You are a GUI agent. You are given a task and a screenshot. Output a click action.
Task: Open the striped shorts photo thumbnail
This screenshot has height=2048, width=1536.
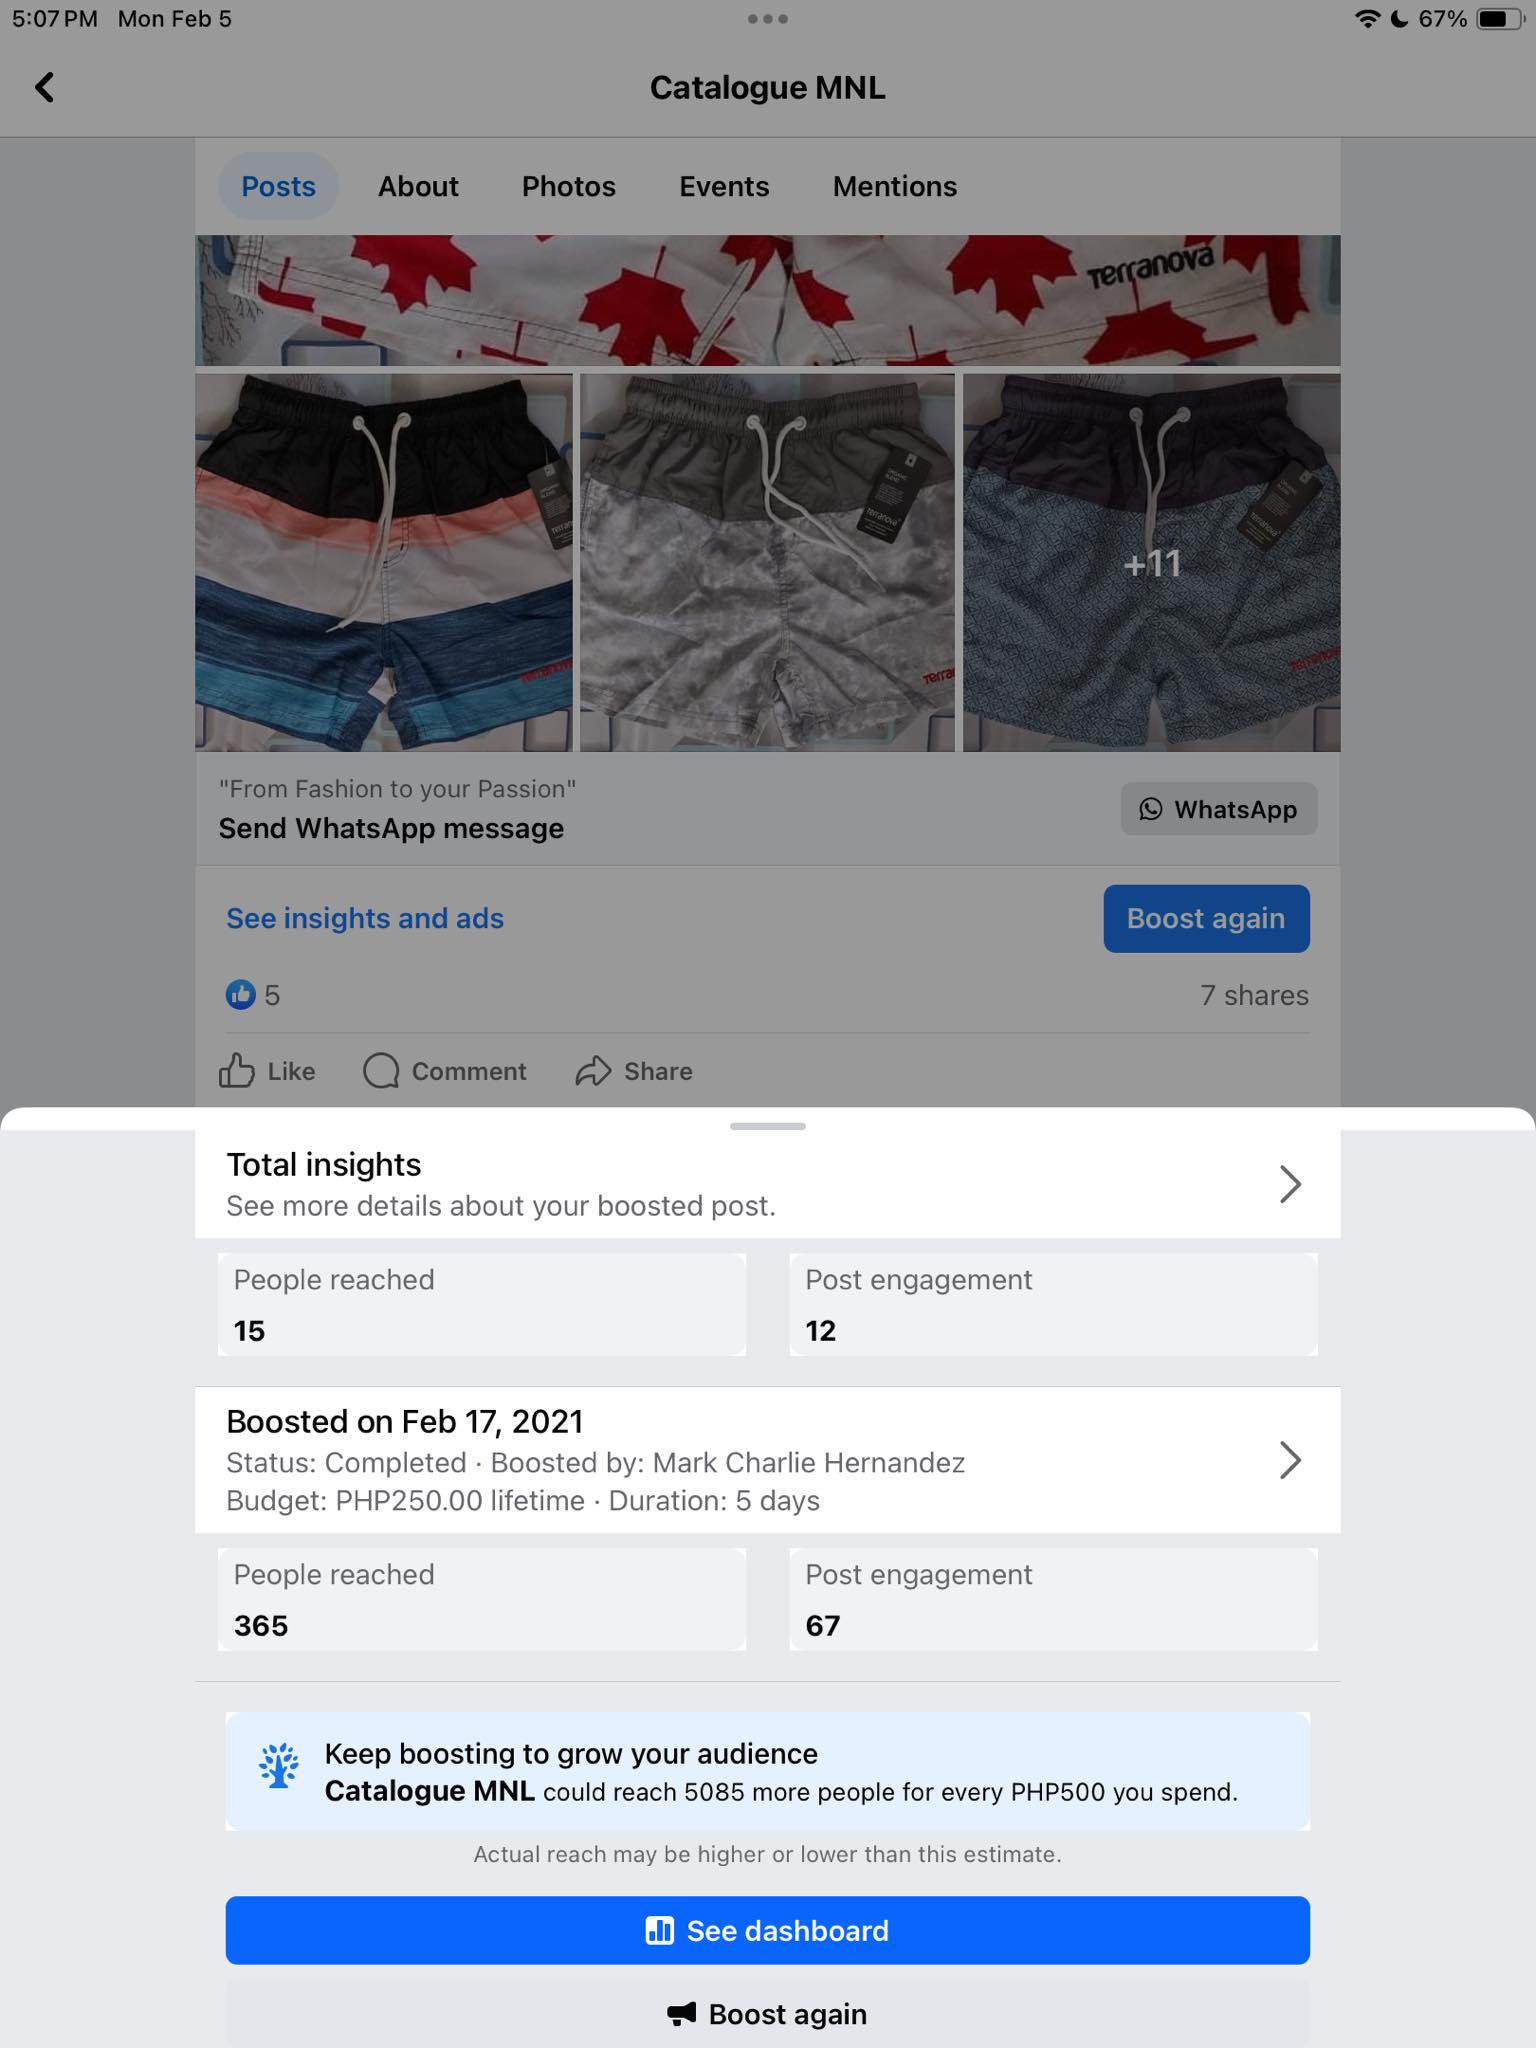tap(384, 563)
